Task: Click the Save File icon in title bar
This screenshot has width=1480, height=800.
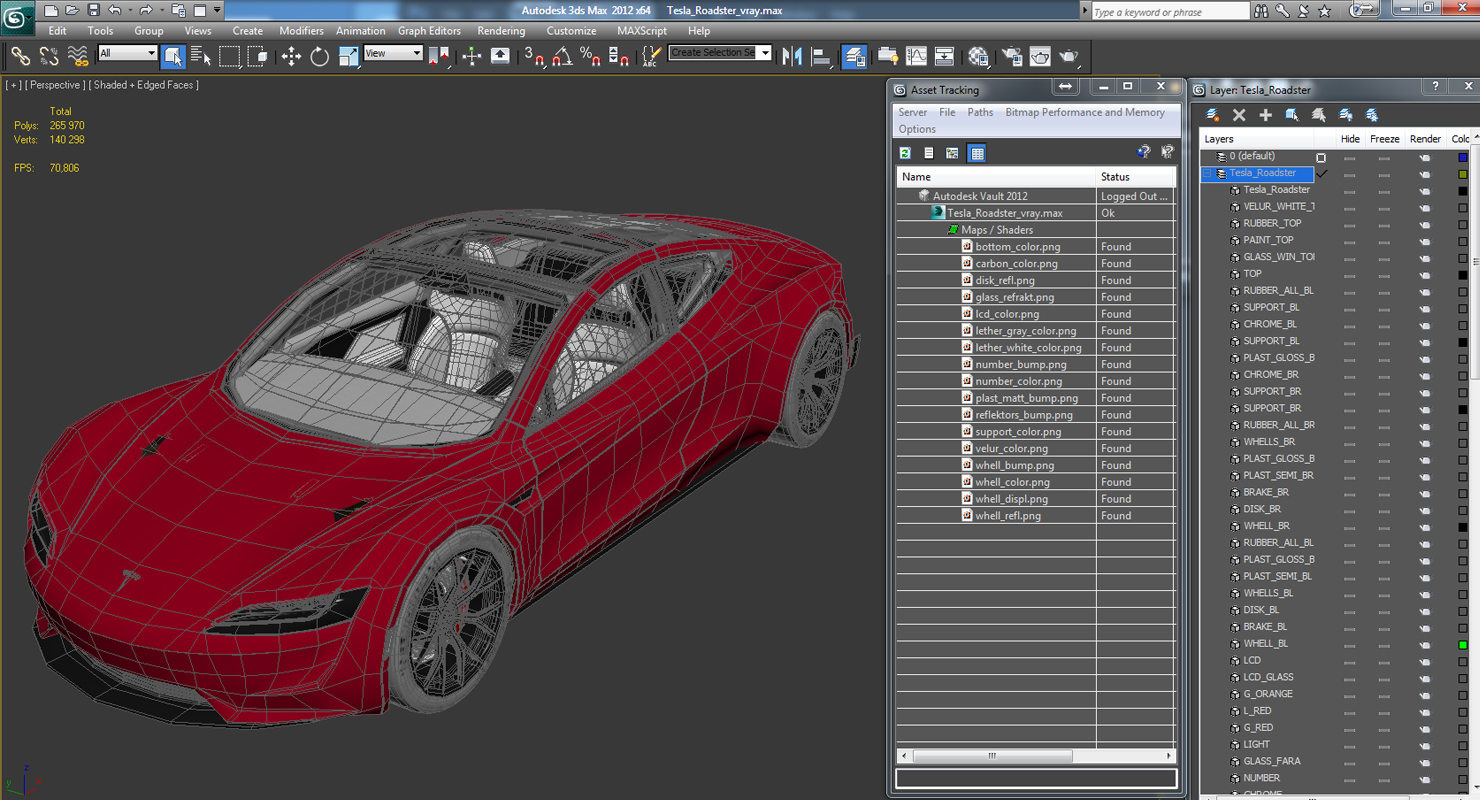Action: click(x=93, y=10)
